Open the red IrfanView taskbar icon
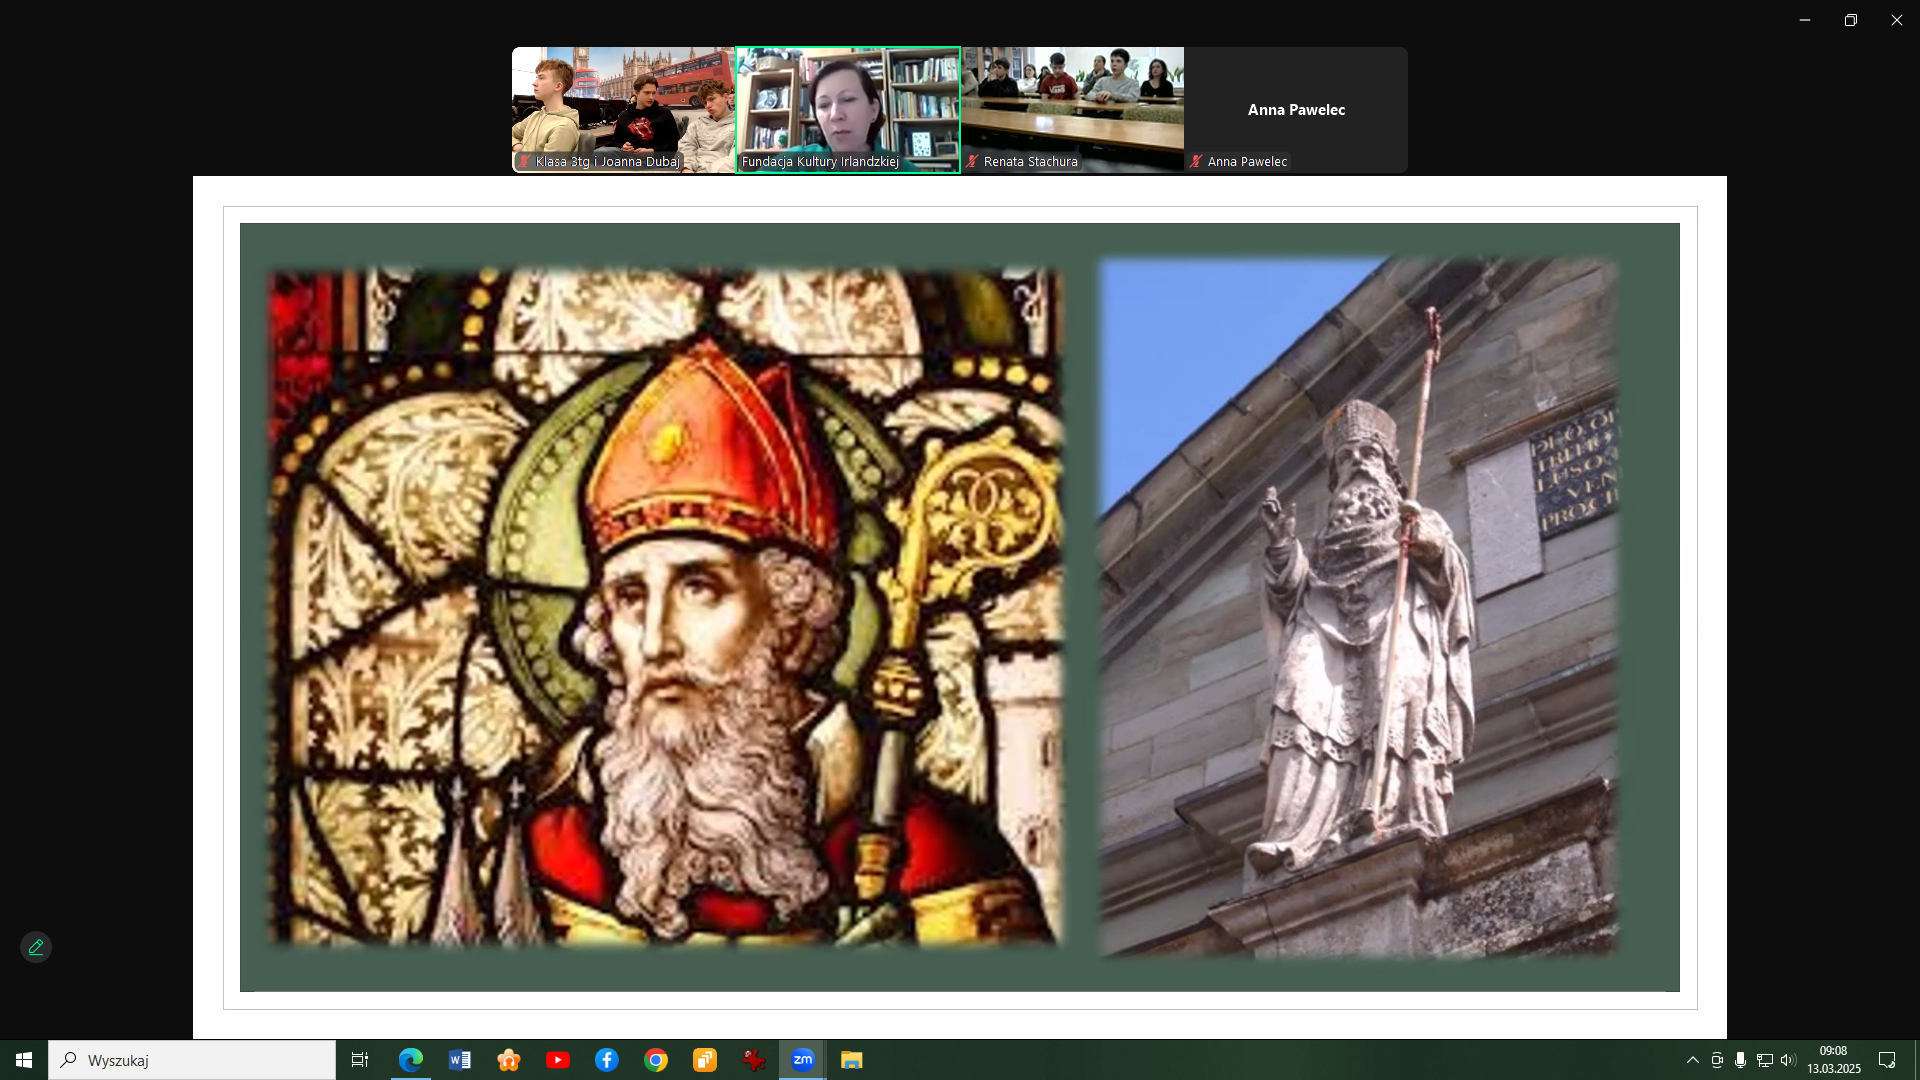 pos(754,1060)
